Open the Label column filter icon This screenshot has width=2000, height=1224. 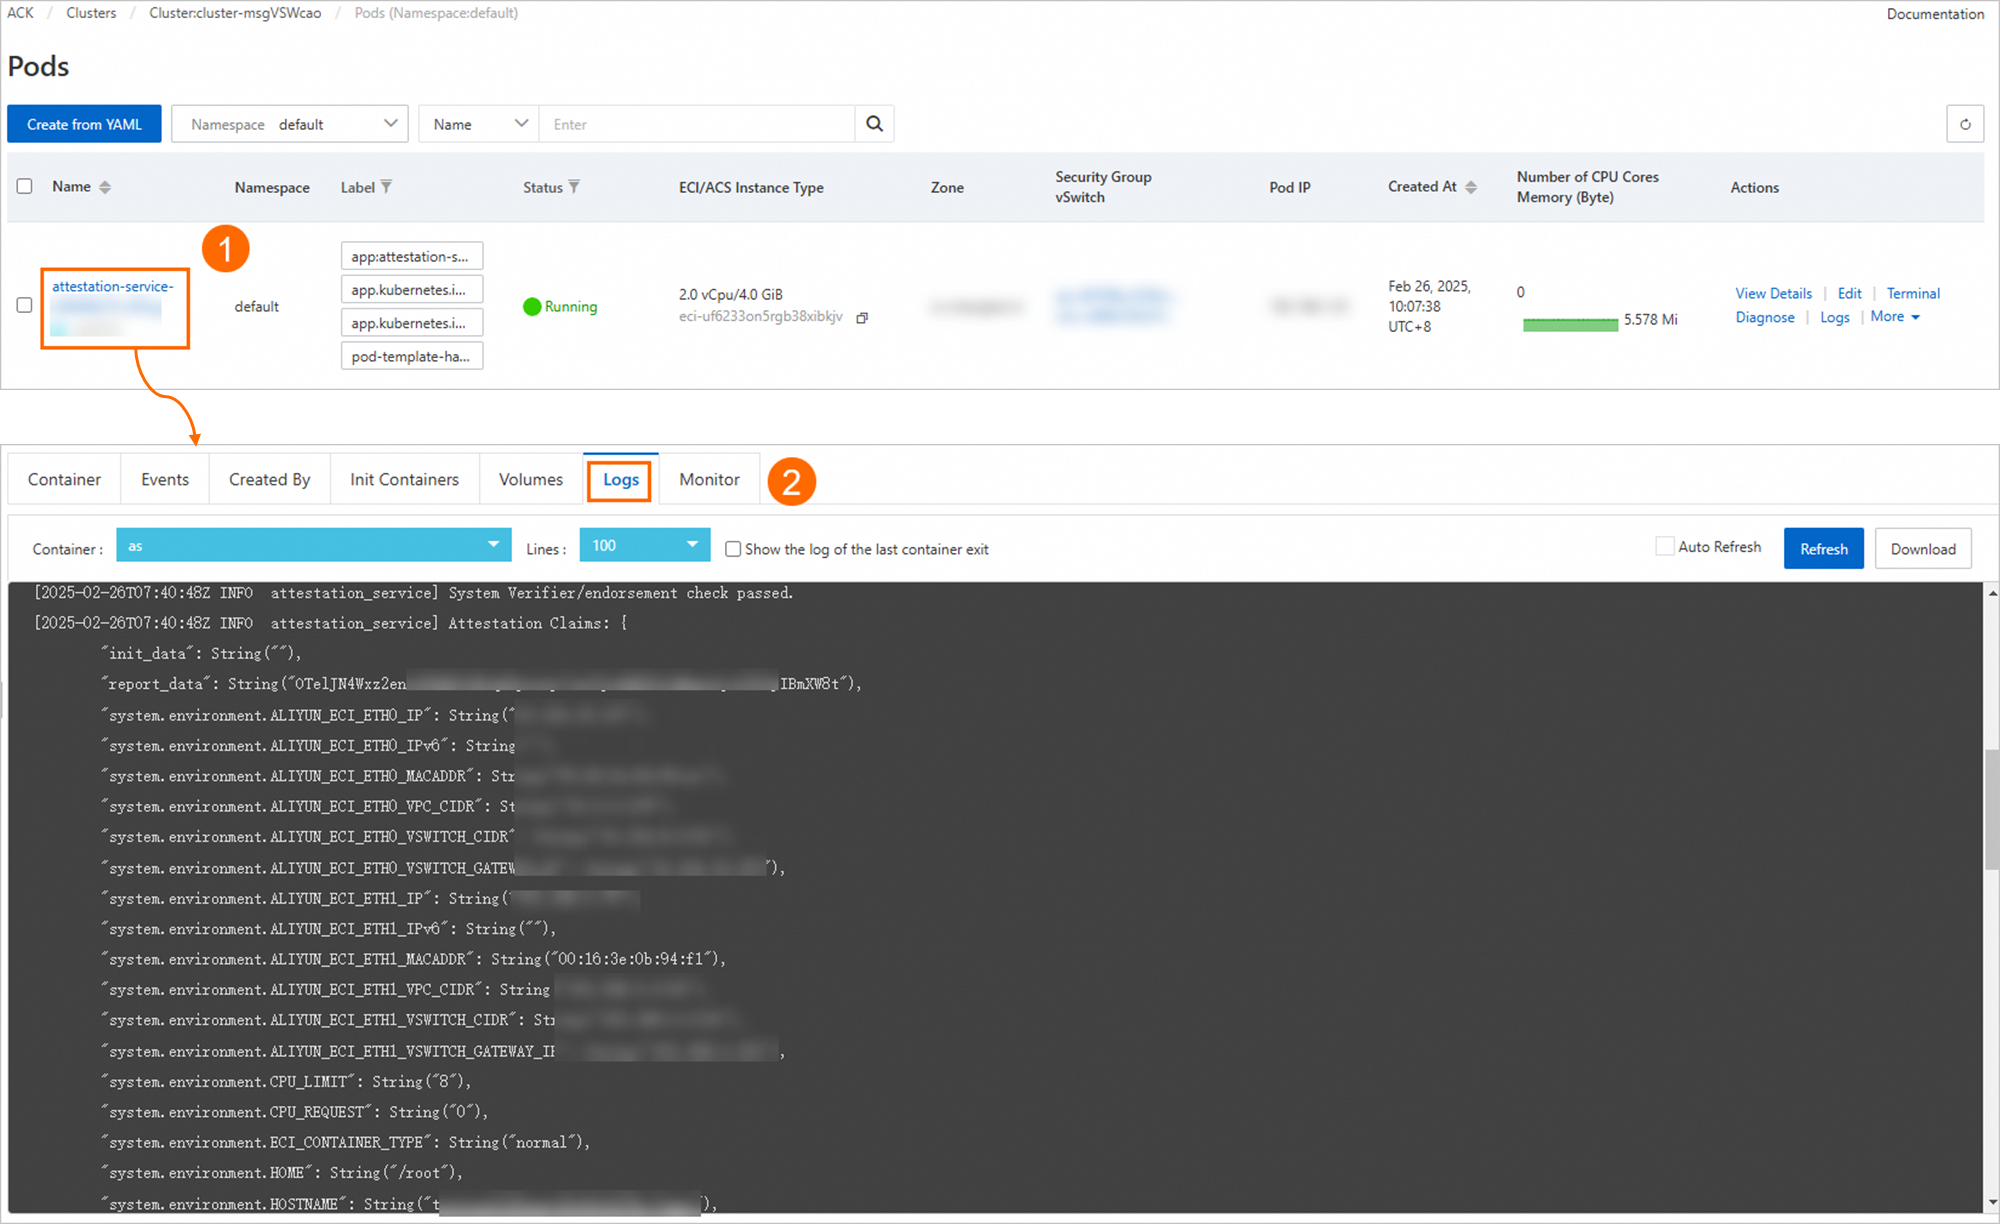[x=387, y=187]
